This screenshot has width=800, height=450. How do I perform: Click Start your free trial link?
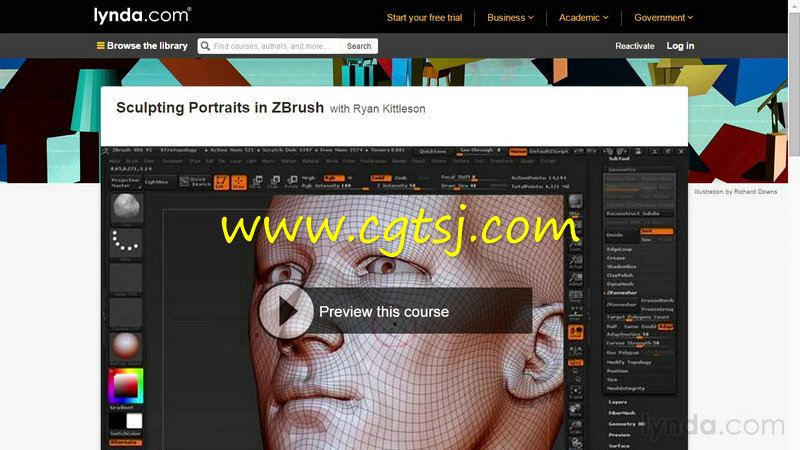pyautogui.click(x=424, y=17)
